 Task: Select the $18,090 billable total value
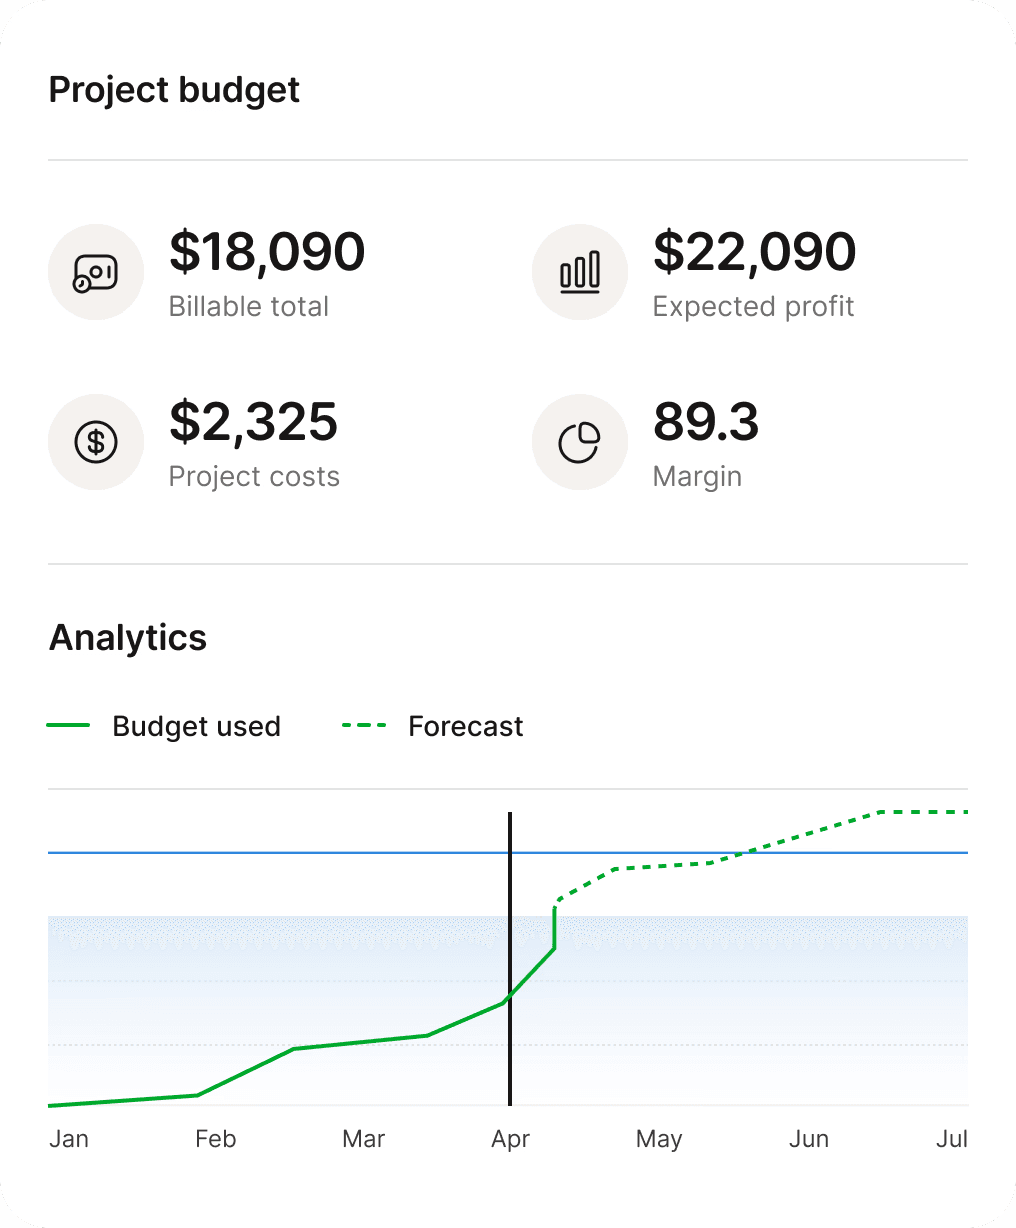tap(267, 252)
